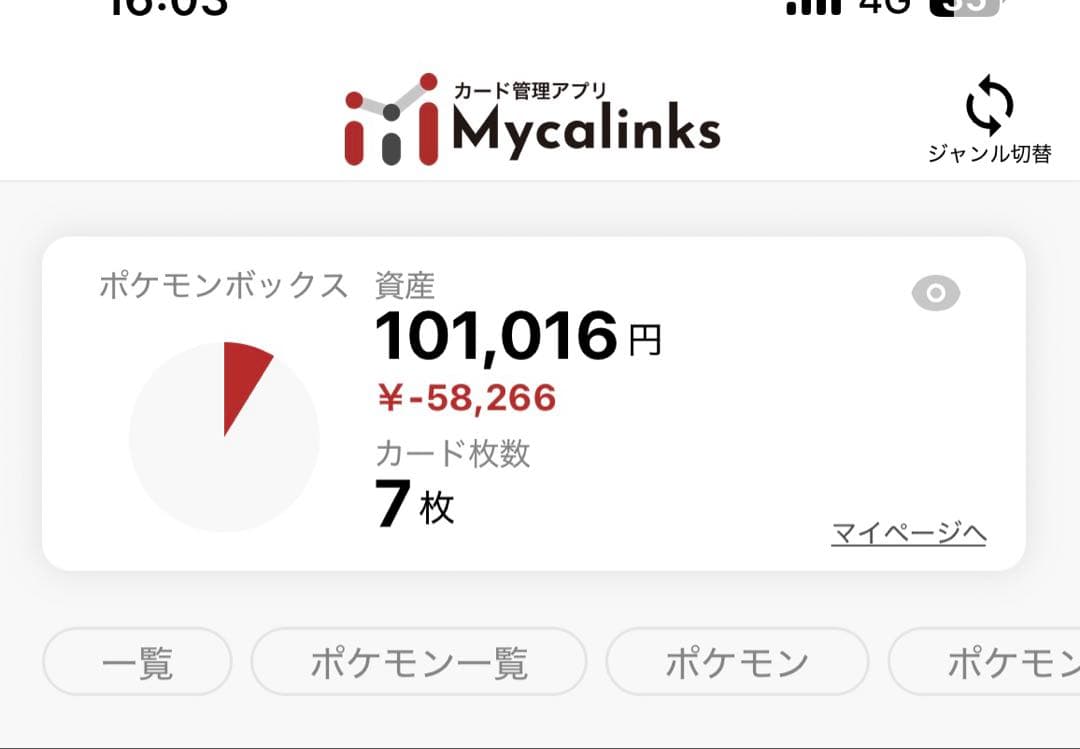Tap the battery icon in the status bar
The image size is (1080, 749).
coord(963,6)
